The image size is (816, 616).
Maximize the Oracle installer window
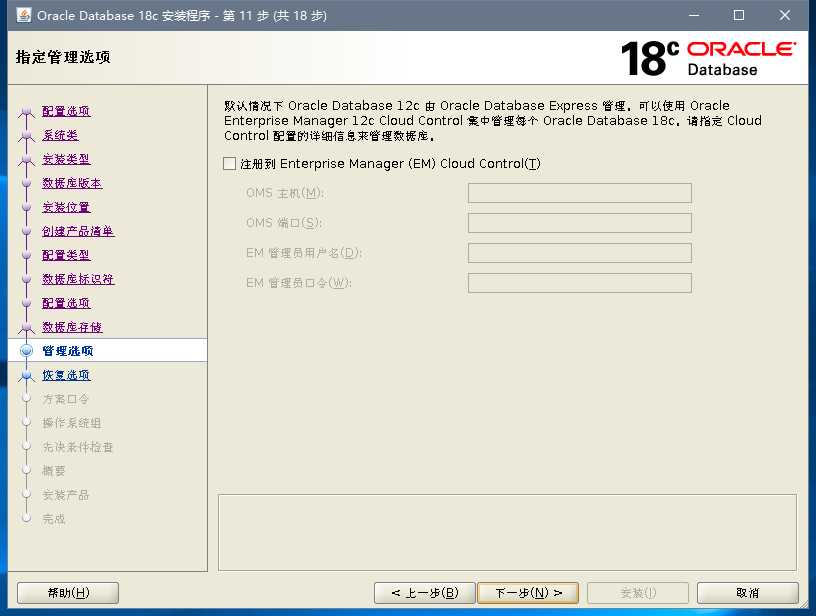(738, 16)
